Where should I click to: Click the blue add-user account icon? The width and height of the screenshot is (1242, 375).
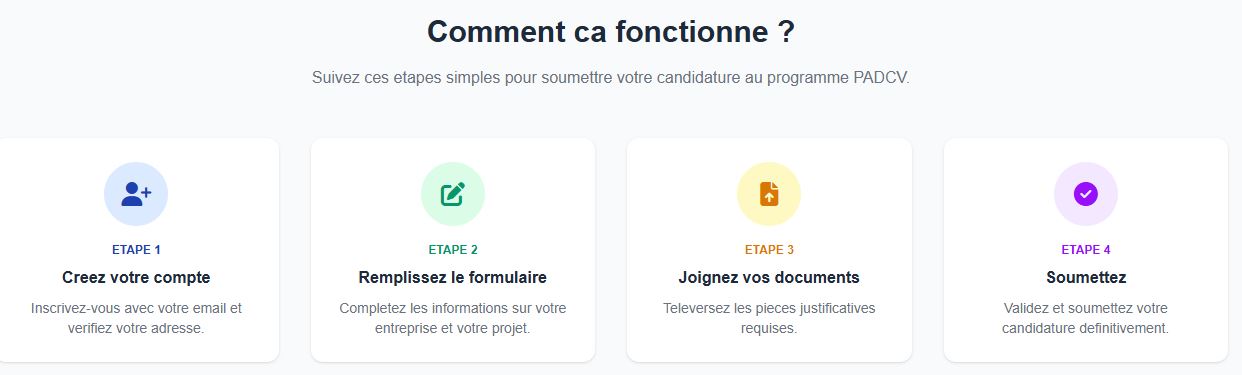point(136,194)
